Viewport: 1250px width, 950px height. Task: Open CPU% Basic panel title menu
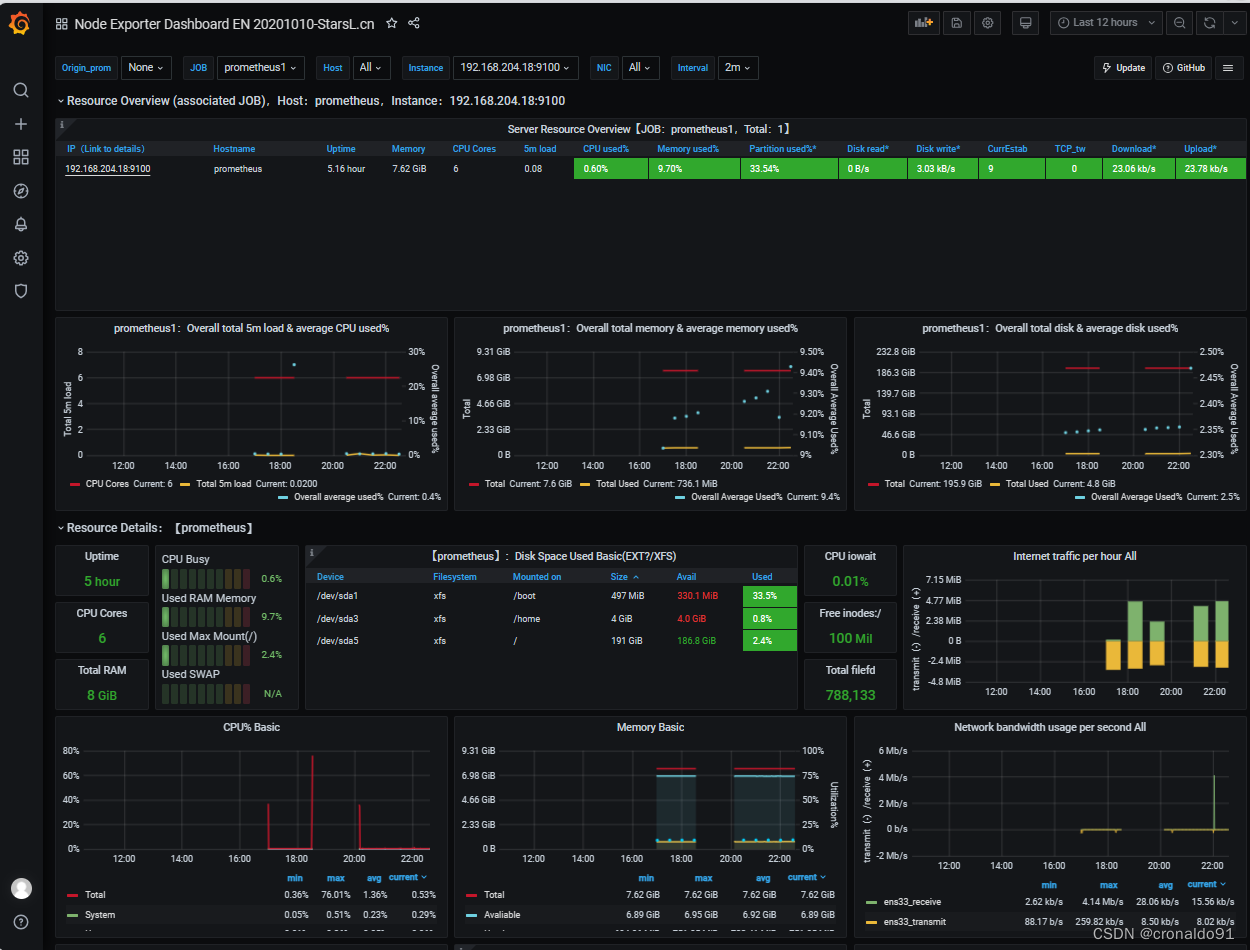[251, 727]
